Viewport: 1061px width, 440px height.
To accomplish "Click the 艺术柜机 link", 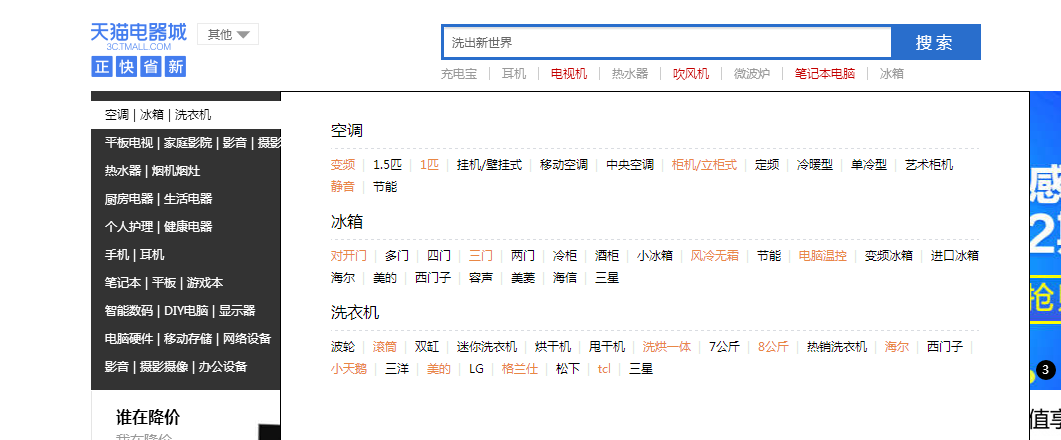I will click(929, 164).
